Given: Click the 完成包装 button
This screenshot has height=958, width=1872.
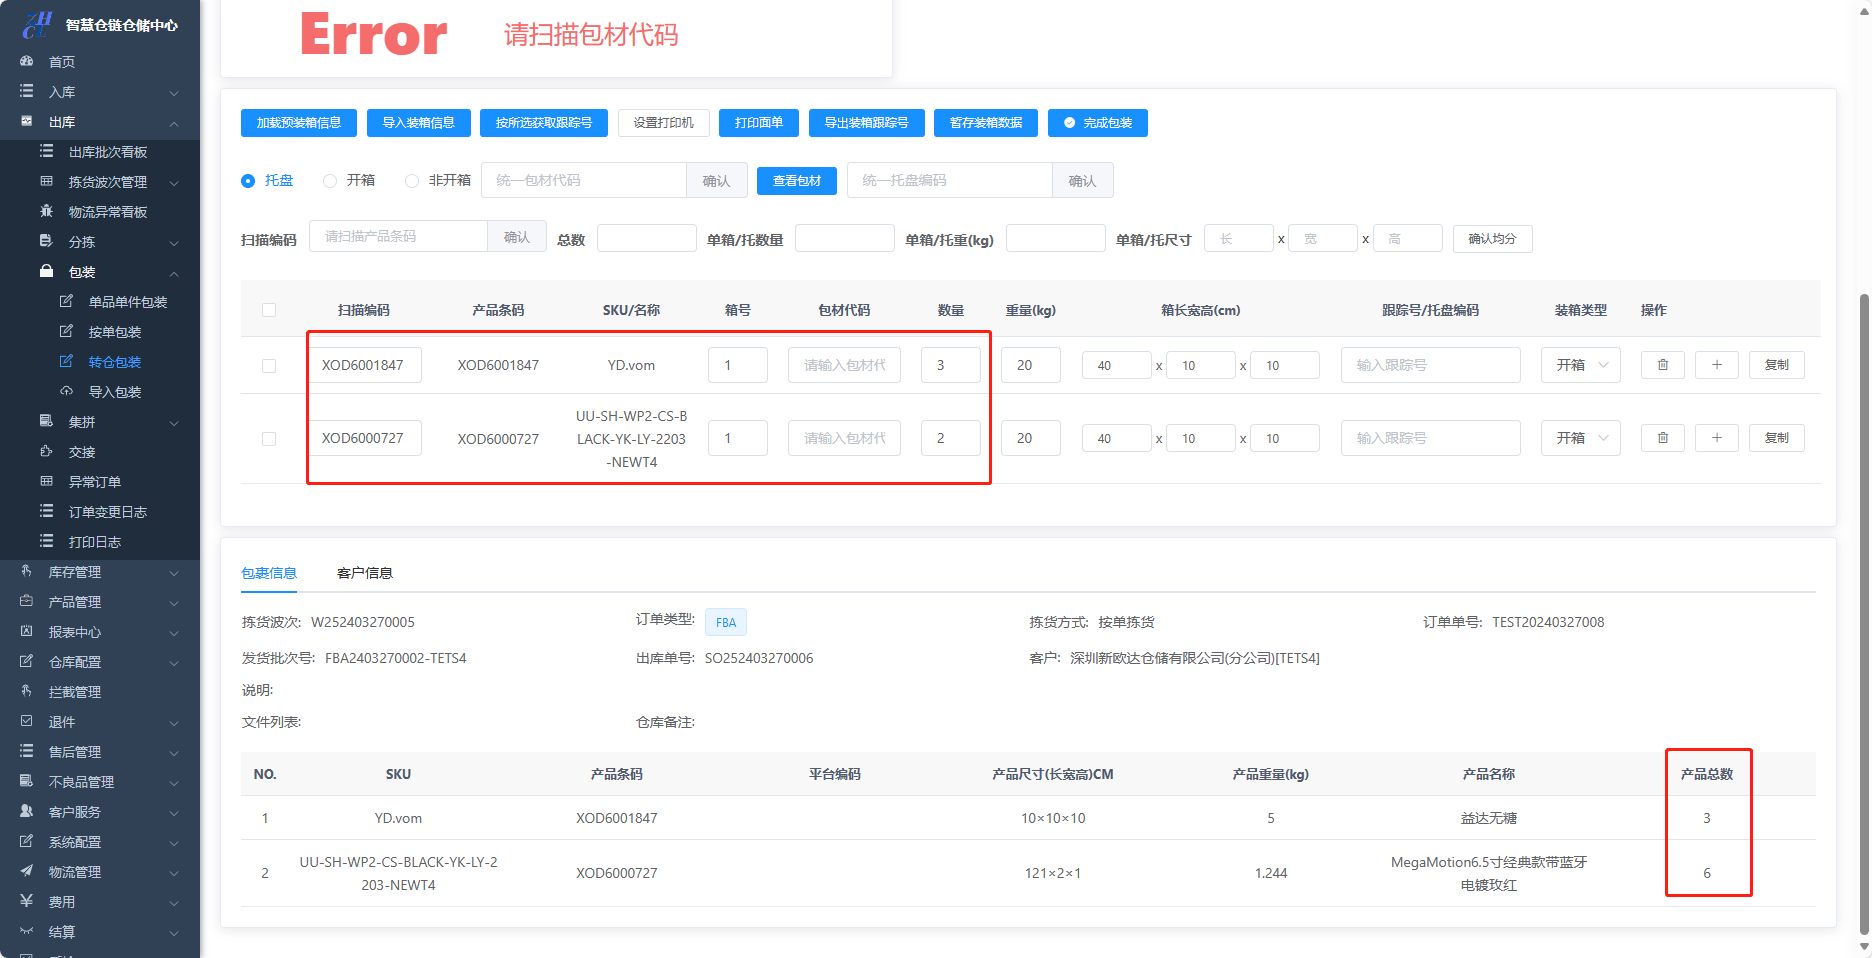Looking at the screenshot, I should (1097, 123).
